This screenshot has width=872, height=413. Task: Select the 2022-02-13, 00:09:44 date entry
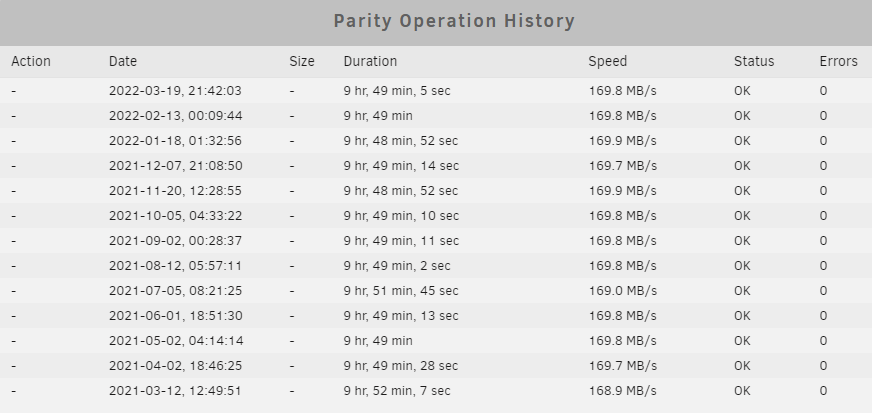(x=175, y=116)
